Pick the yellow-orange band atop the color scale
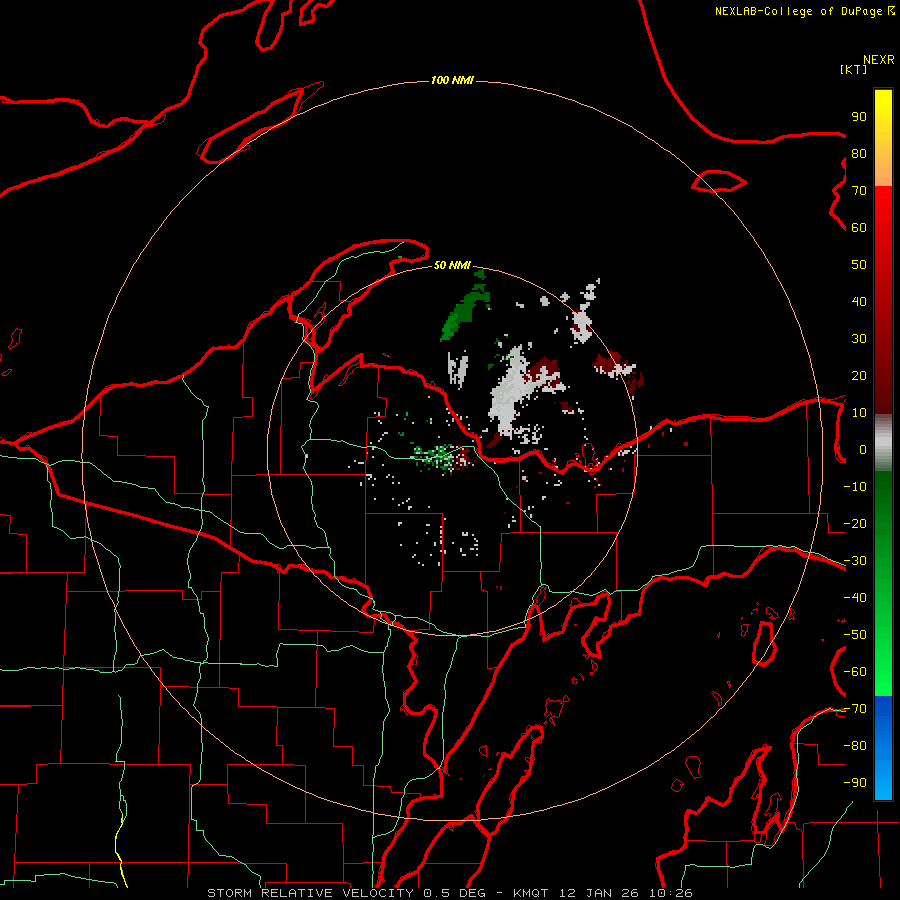Viewport: 900px width, 900px height. (883, 138)
